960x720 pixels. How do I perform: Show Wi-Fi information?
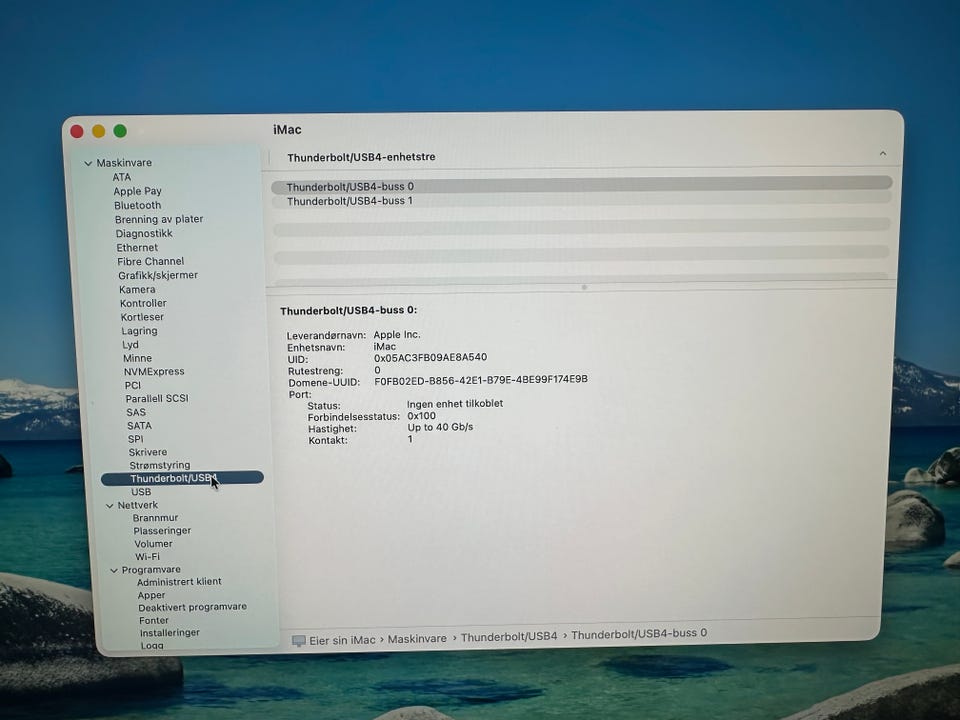coord(148,557)
